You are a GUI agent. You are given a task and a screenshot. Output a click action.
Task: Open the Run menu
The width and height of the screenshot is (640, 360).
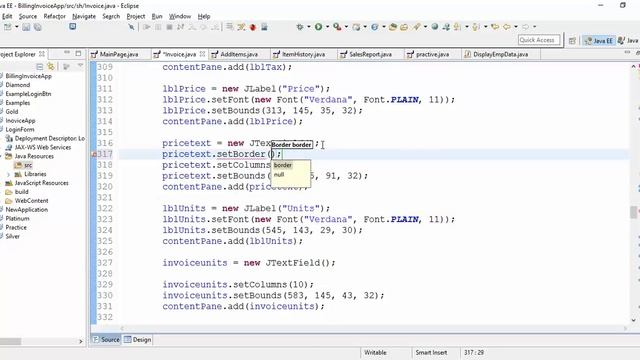pos(157,16)
